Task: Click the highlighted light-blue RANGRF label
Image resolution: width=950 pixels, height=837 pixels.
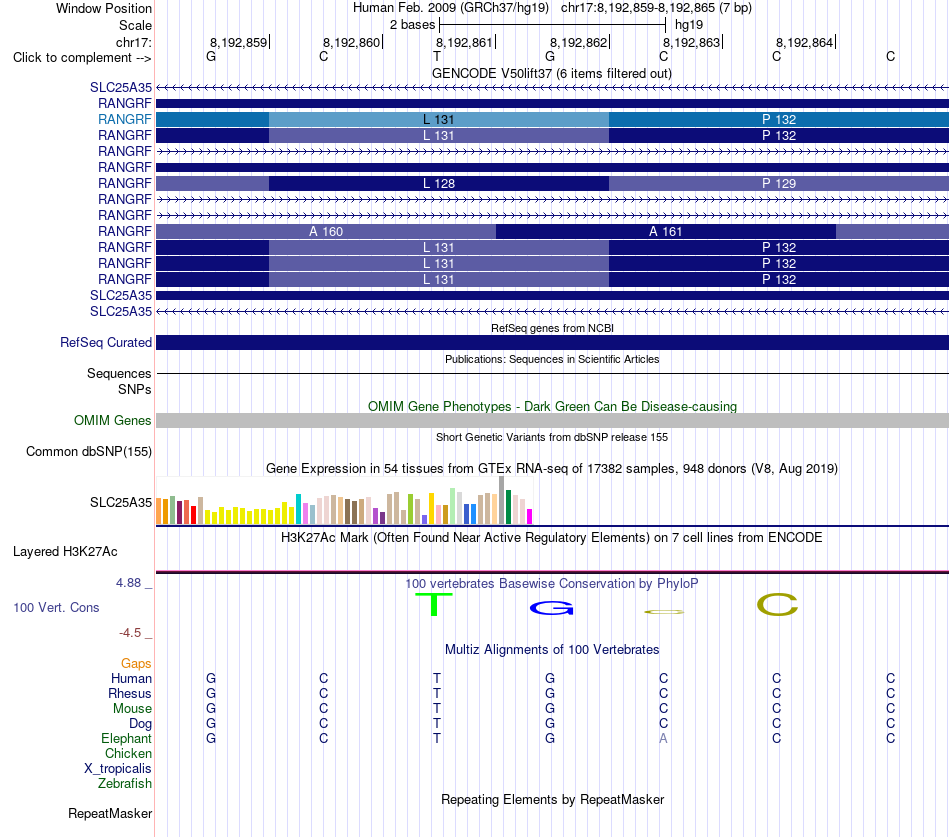Action: click(x=125, y=119)
